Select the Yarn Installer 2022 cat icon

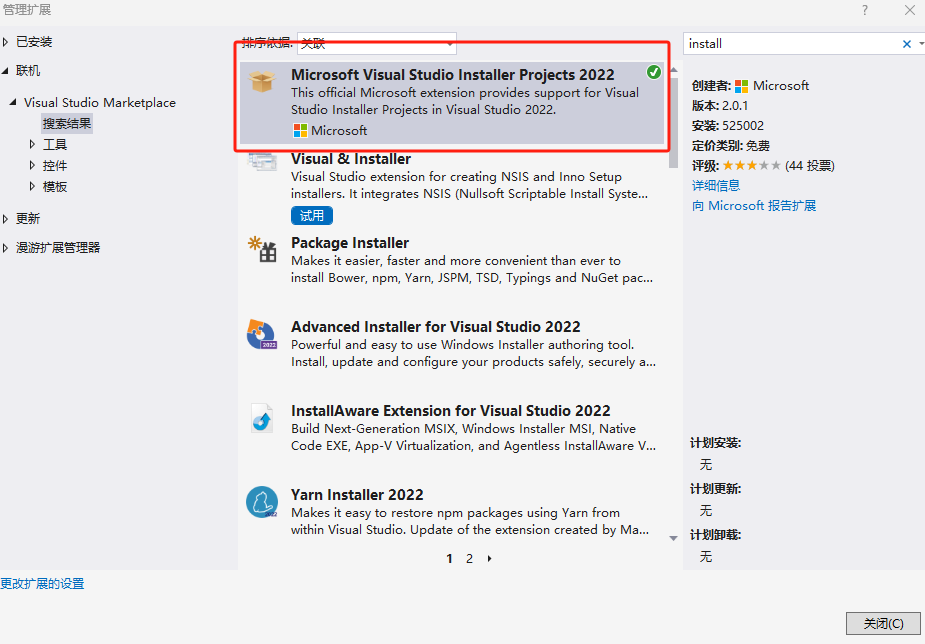coord(262,503)
